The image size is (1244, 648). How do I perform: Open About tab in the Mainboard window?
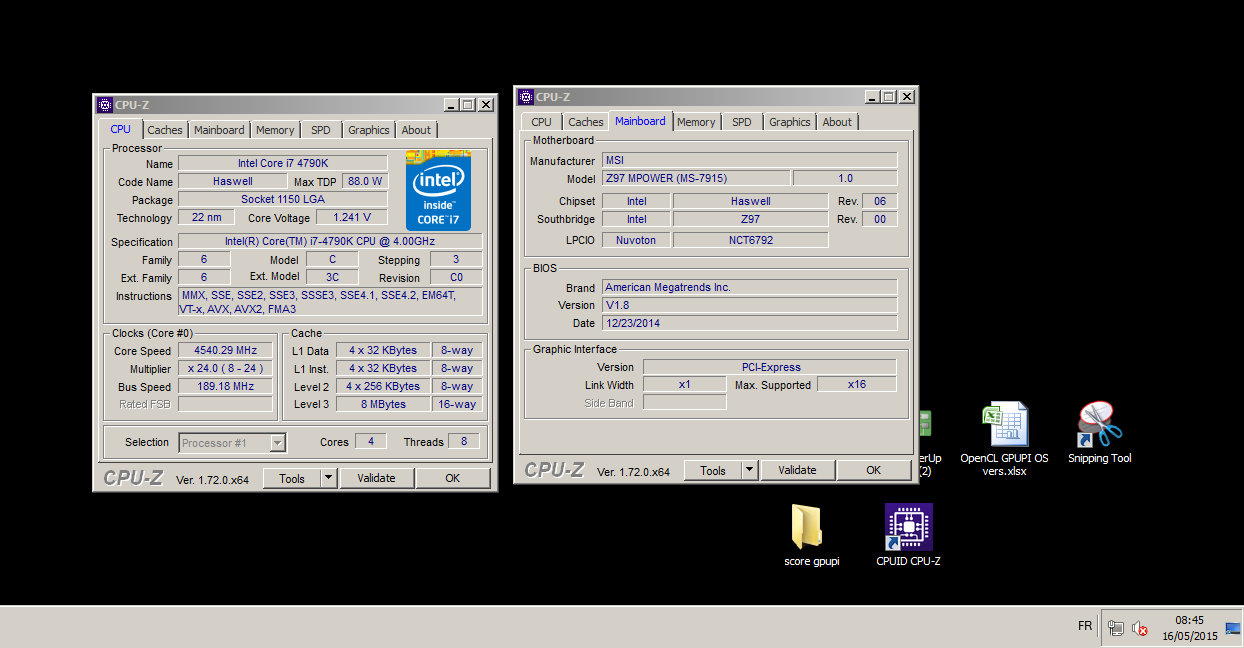point(837,122)
